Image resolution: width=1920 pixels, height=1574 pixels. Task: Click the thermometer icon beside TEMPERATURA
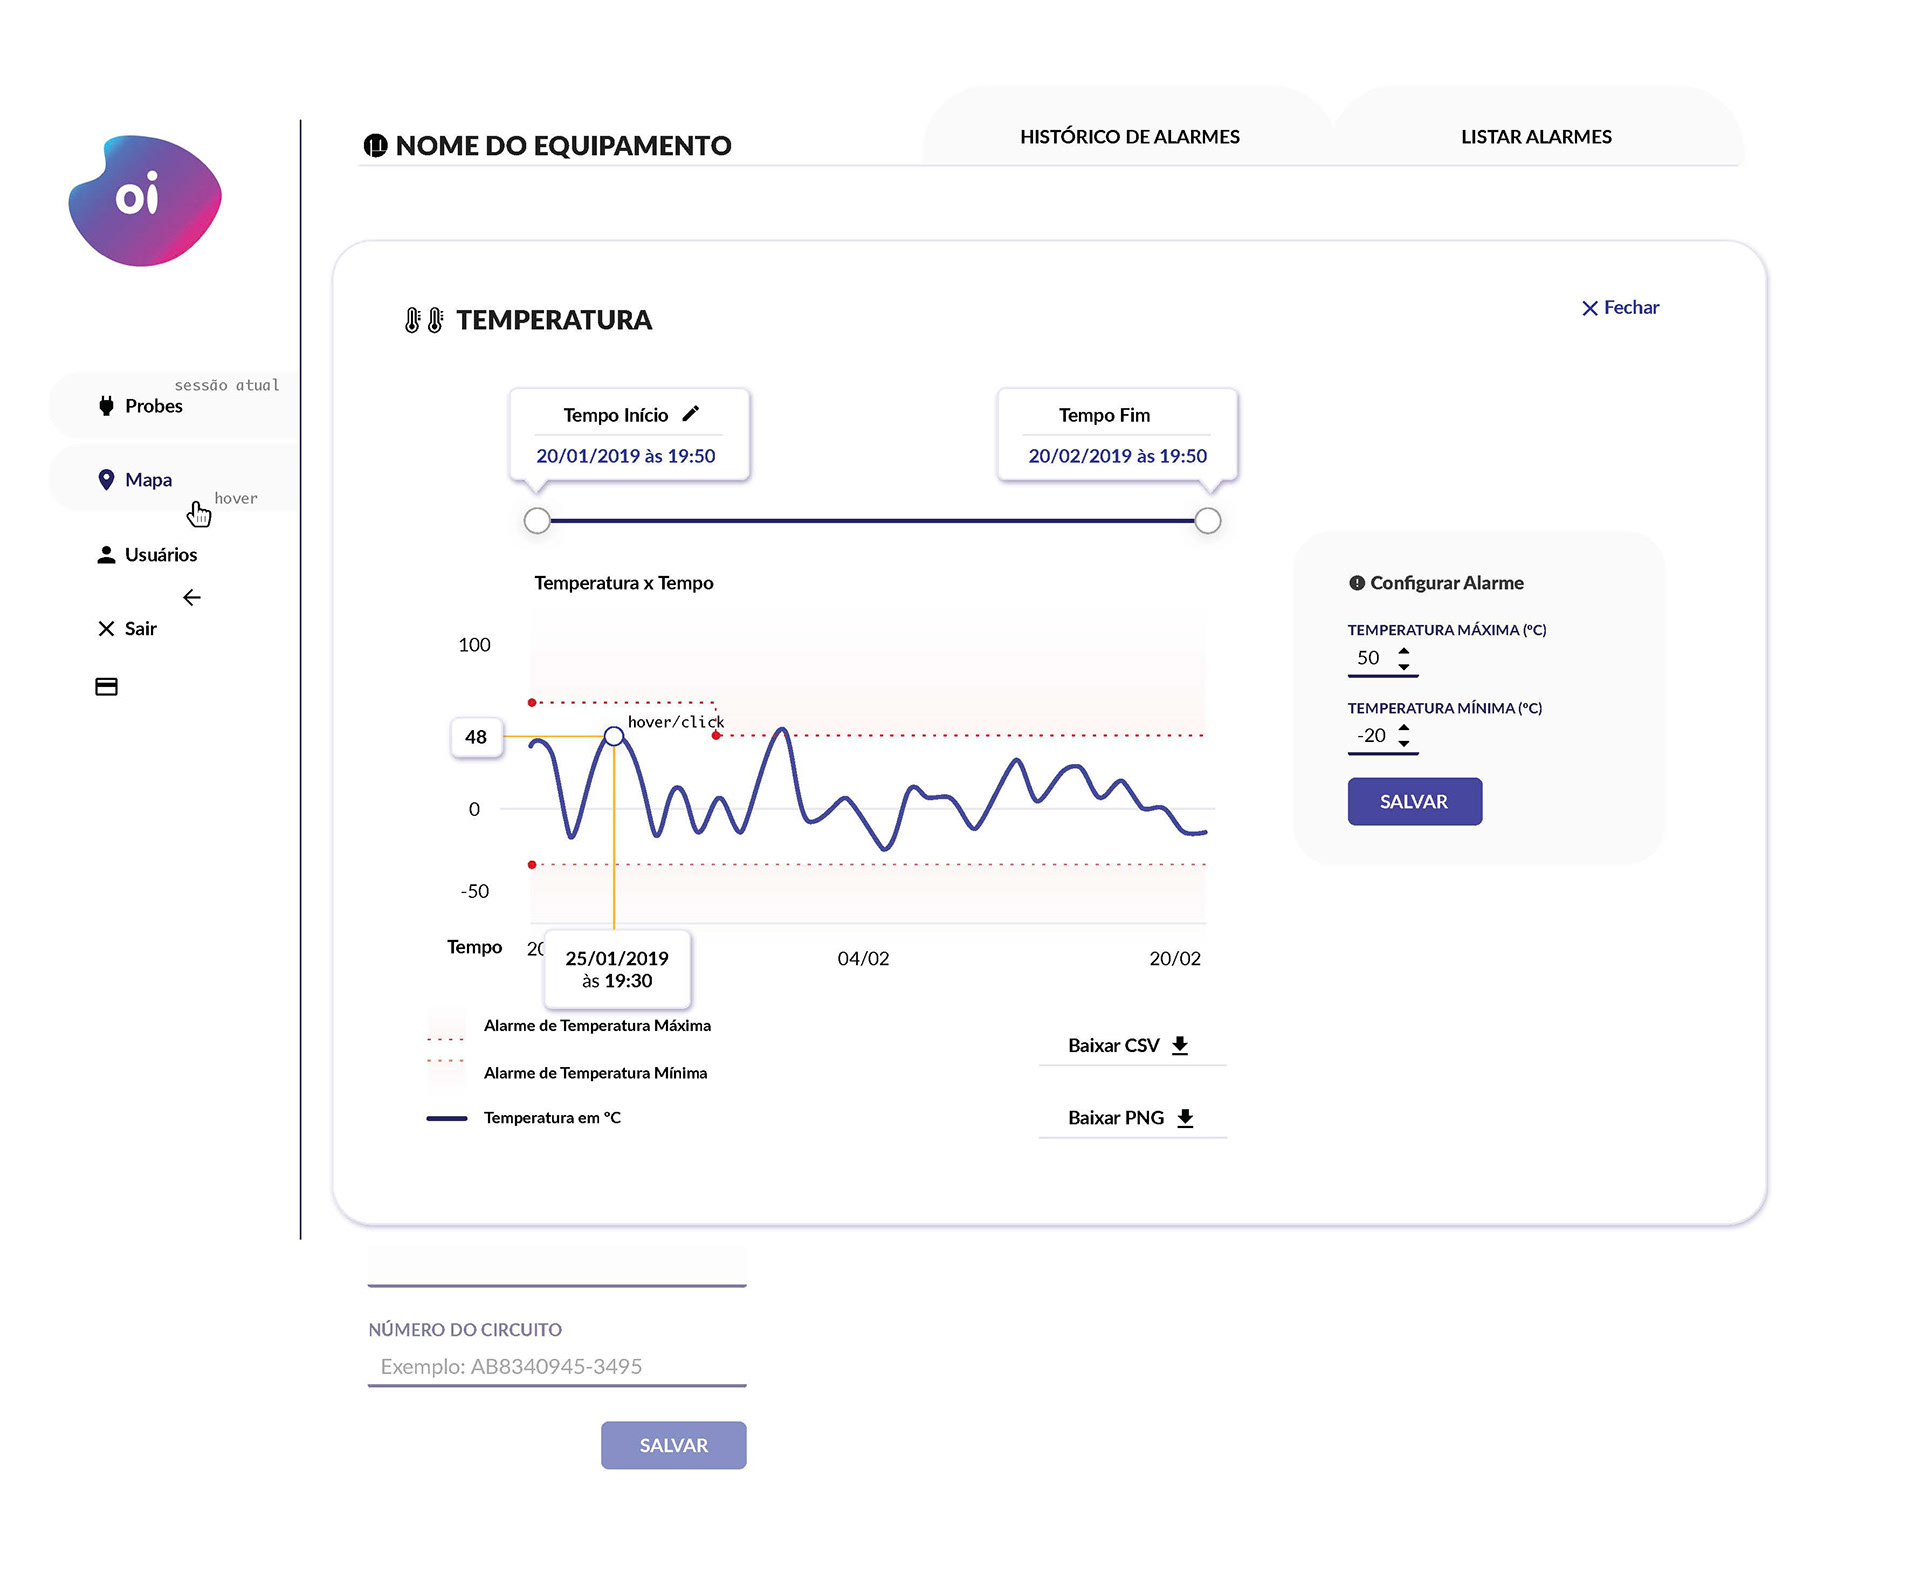pyautogui.click(x=424, y=320)
